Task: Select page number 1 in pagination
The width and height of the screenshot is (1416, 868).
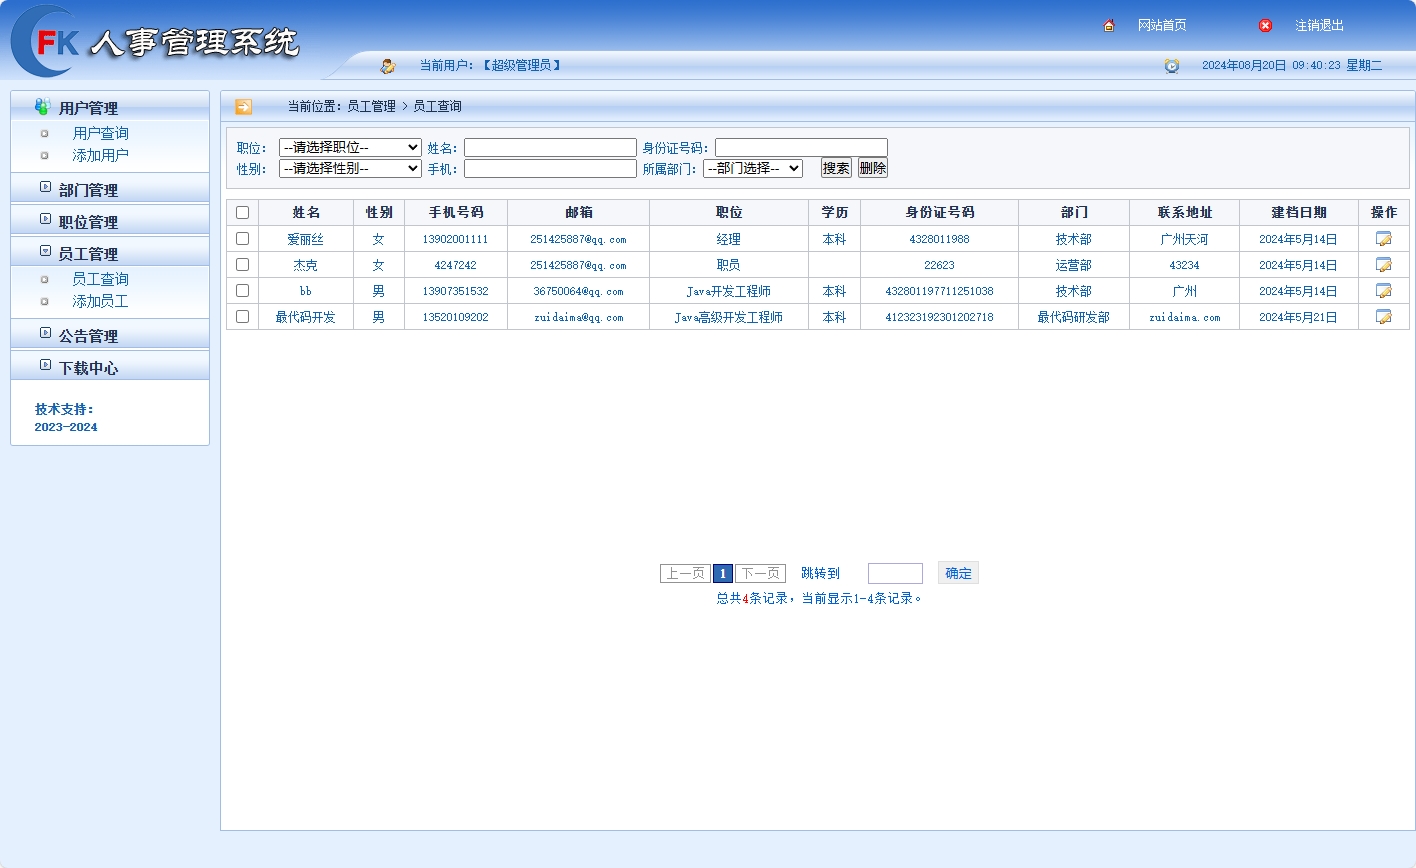Action: pos(723,573)
